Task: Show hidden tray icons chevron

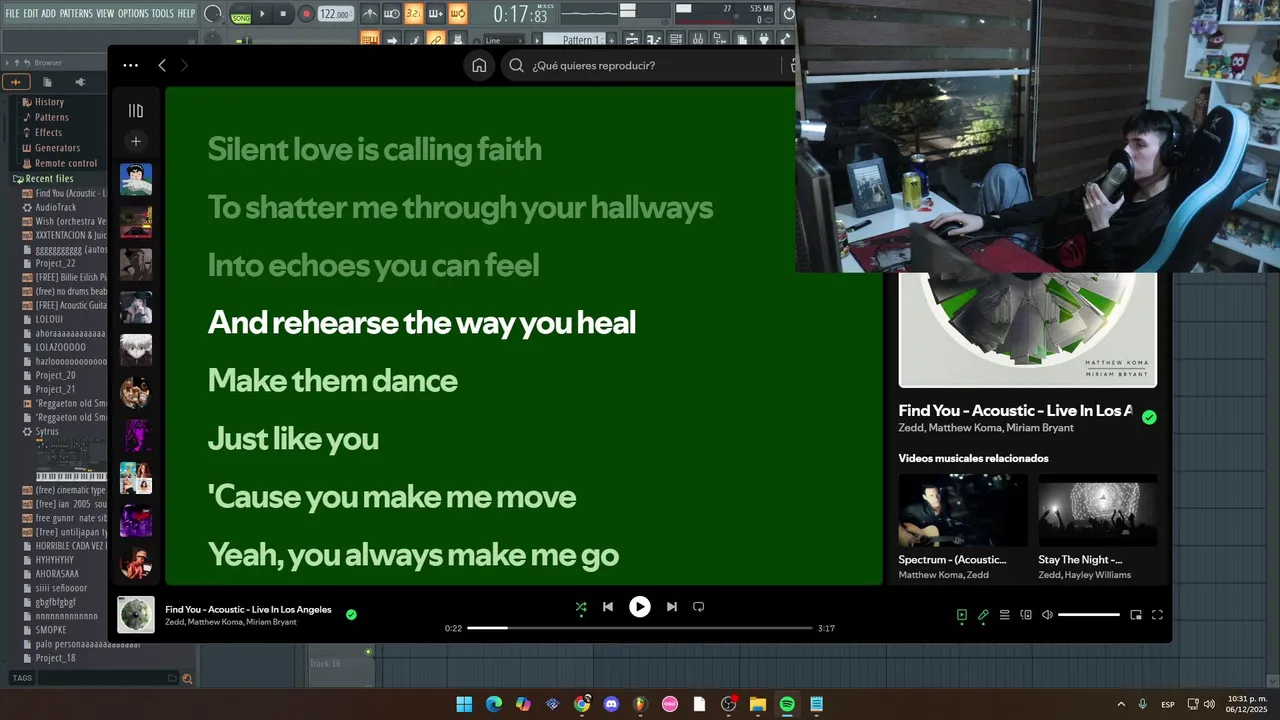Action: click(x=1120, y=704)
